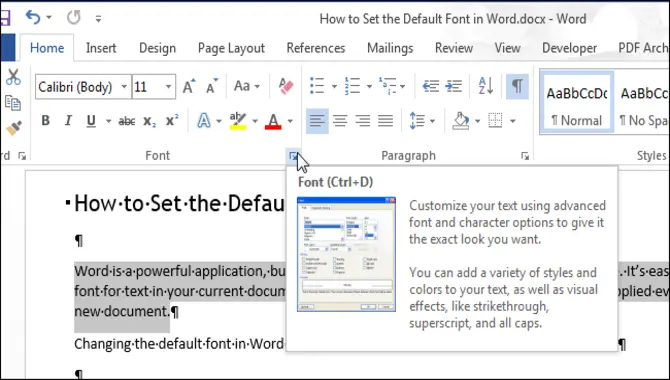Click Increase Indent icon
Image resolution: width=670 pixels, height=380 pixels.
[453, 86]
